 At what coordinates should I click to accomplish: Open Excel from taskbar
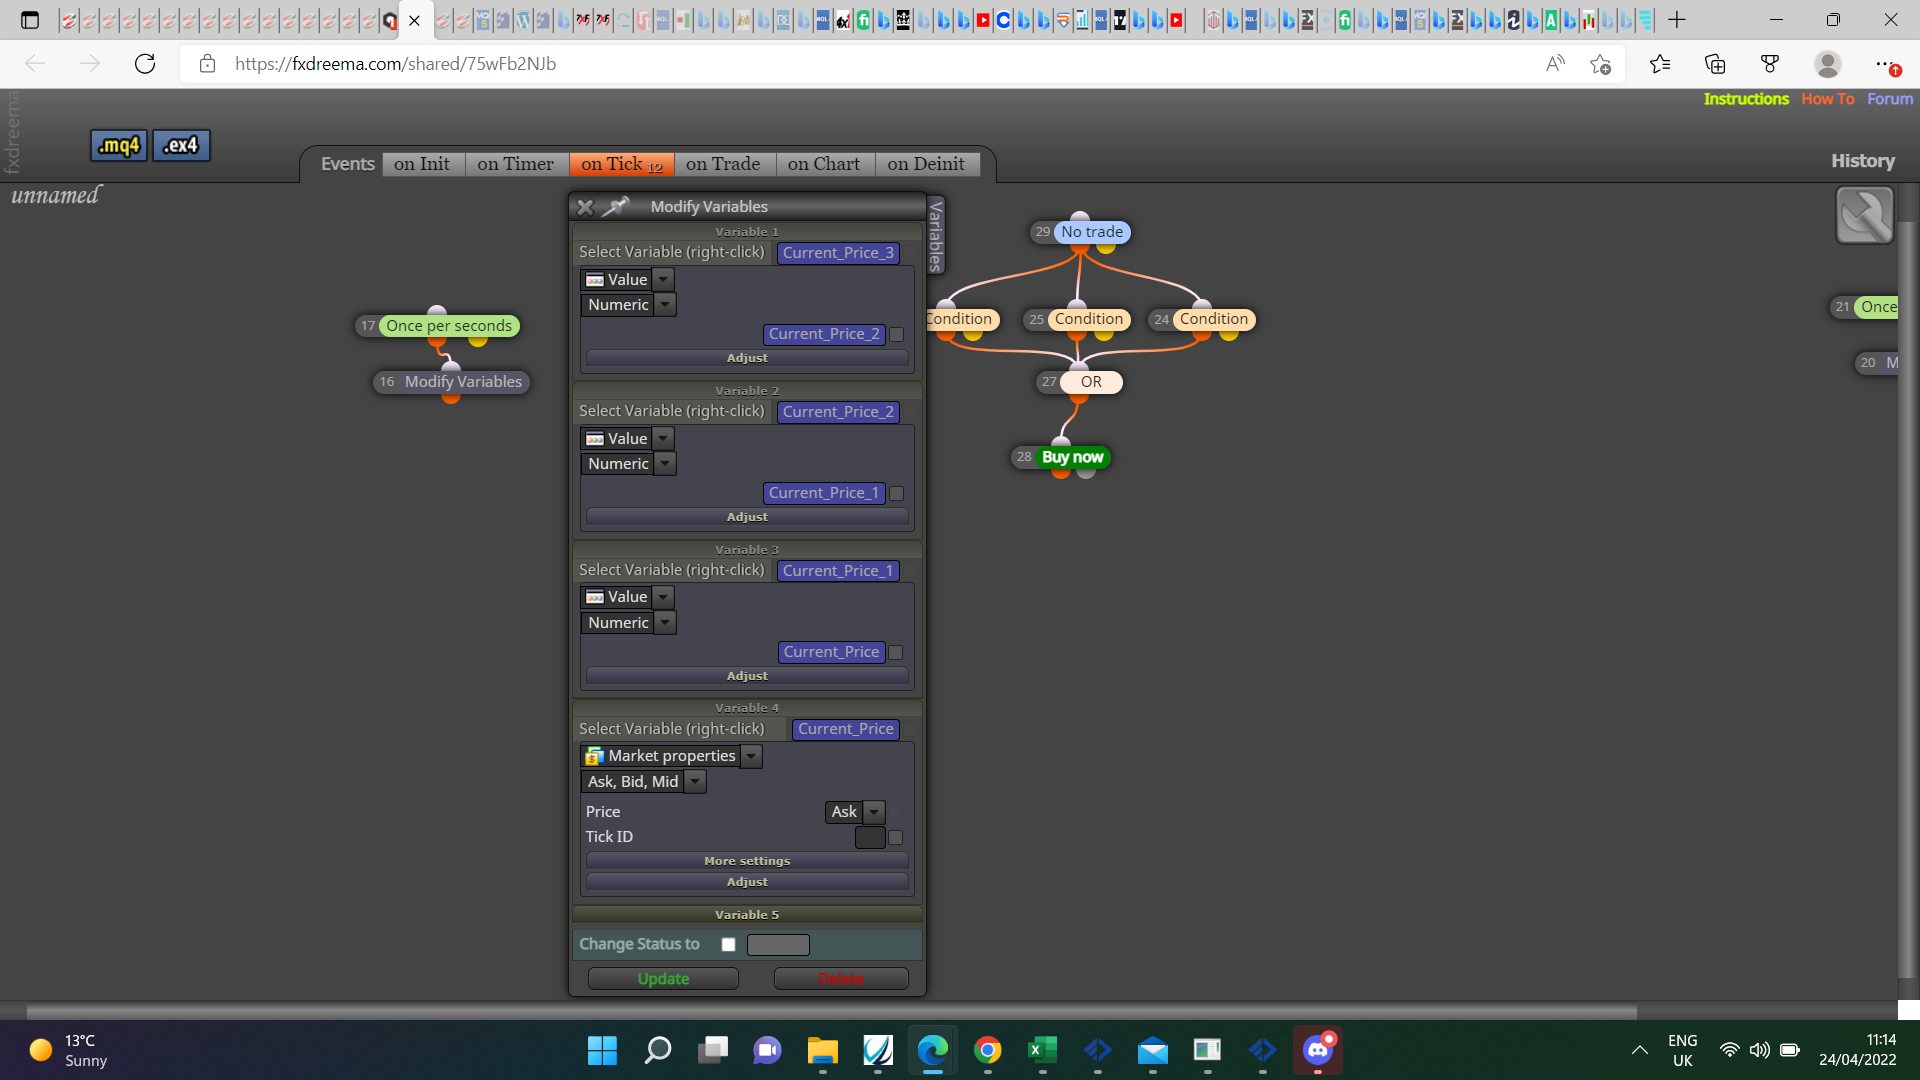pyautogui.click(x=1042, y=1050)
